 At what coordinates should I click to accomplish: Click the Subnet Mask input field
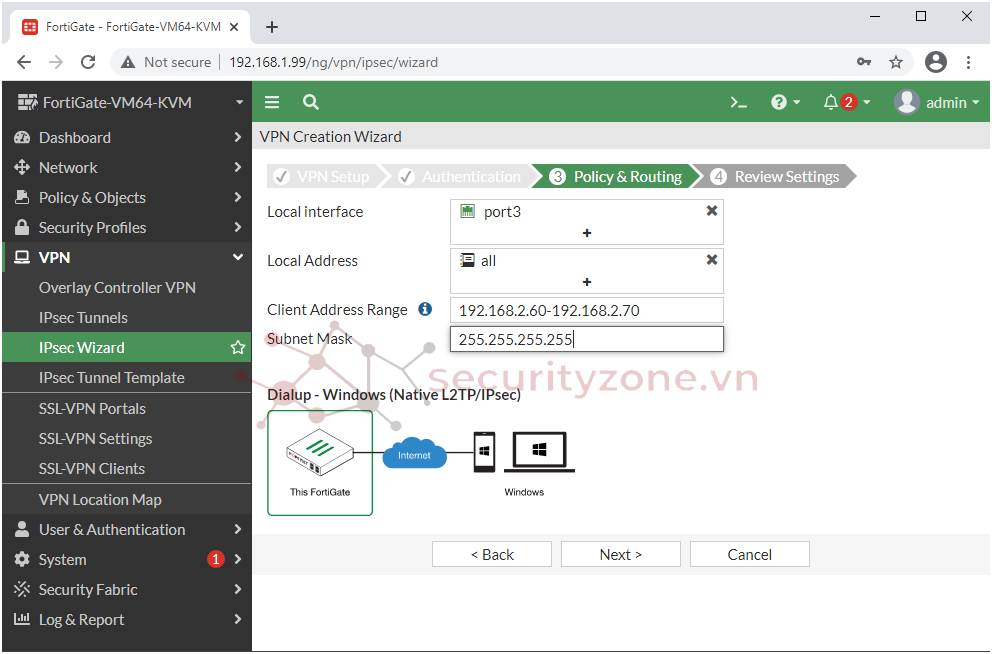(586, 340)
